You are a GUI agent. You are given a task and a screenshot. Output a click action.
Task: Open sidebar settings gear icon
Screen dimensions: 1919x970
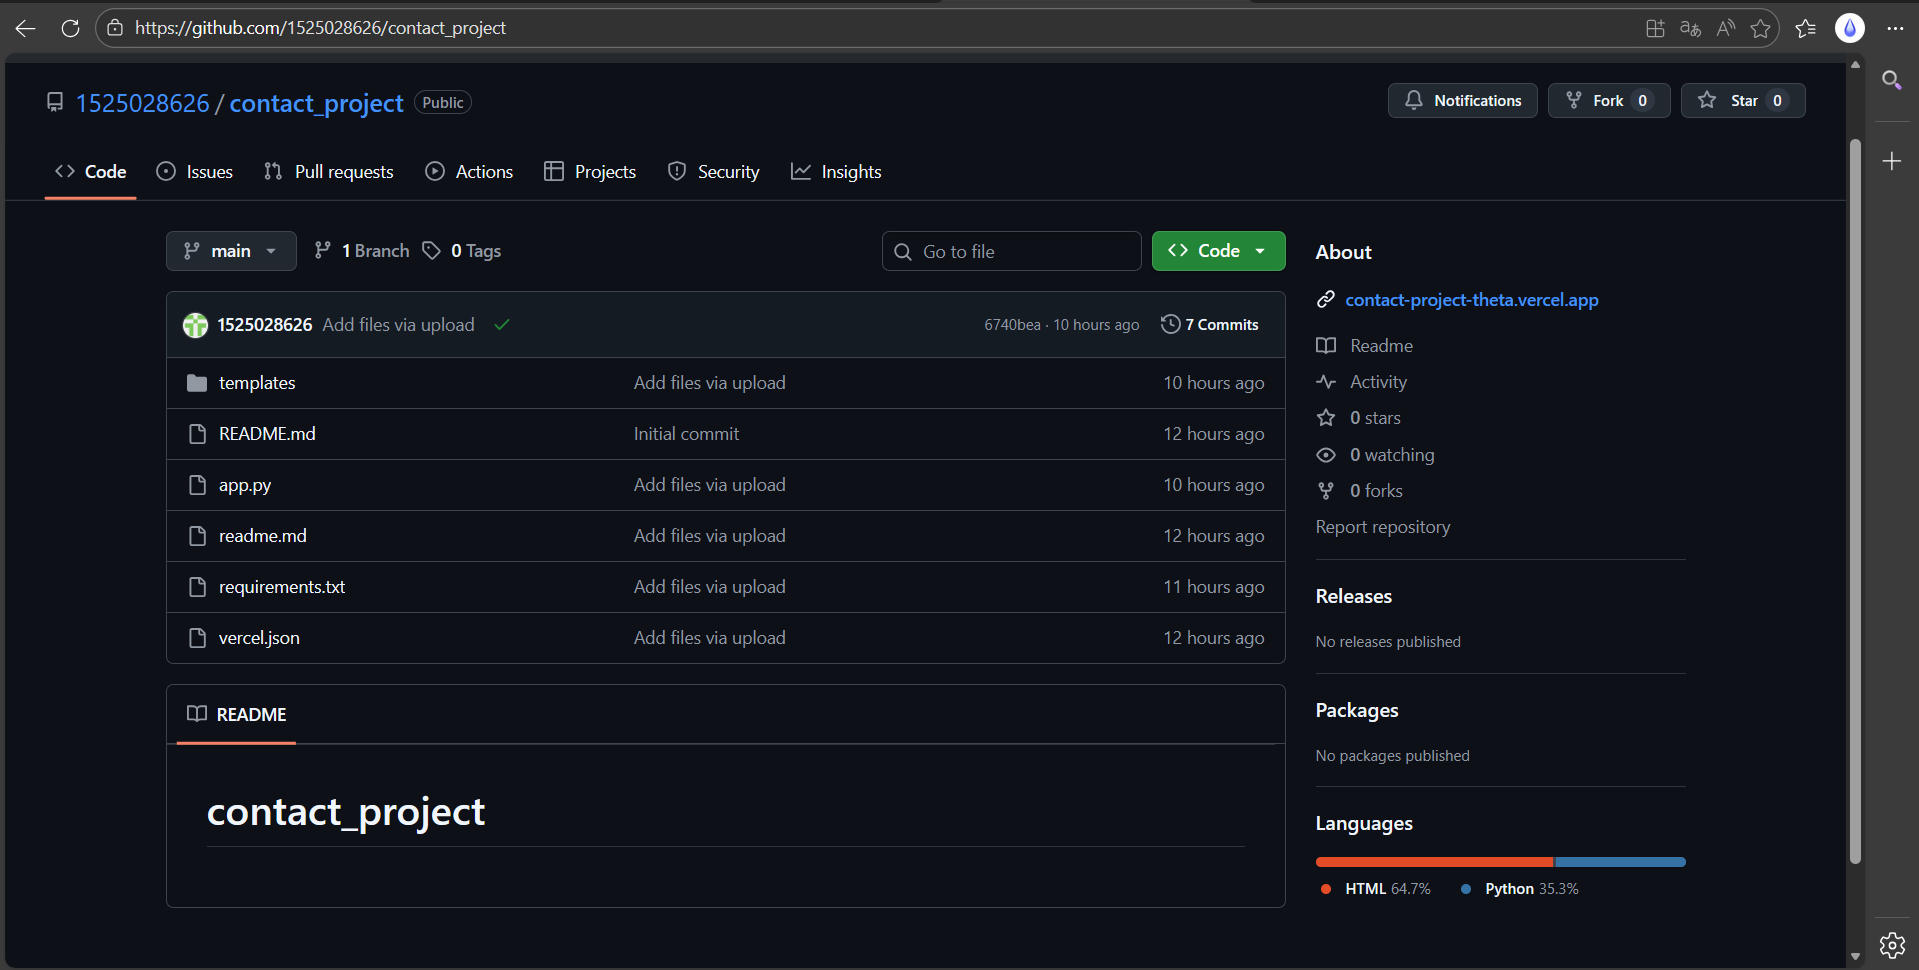pos(1892,944)
